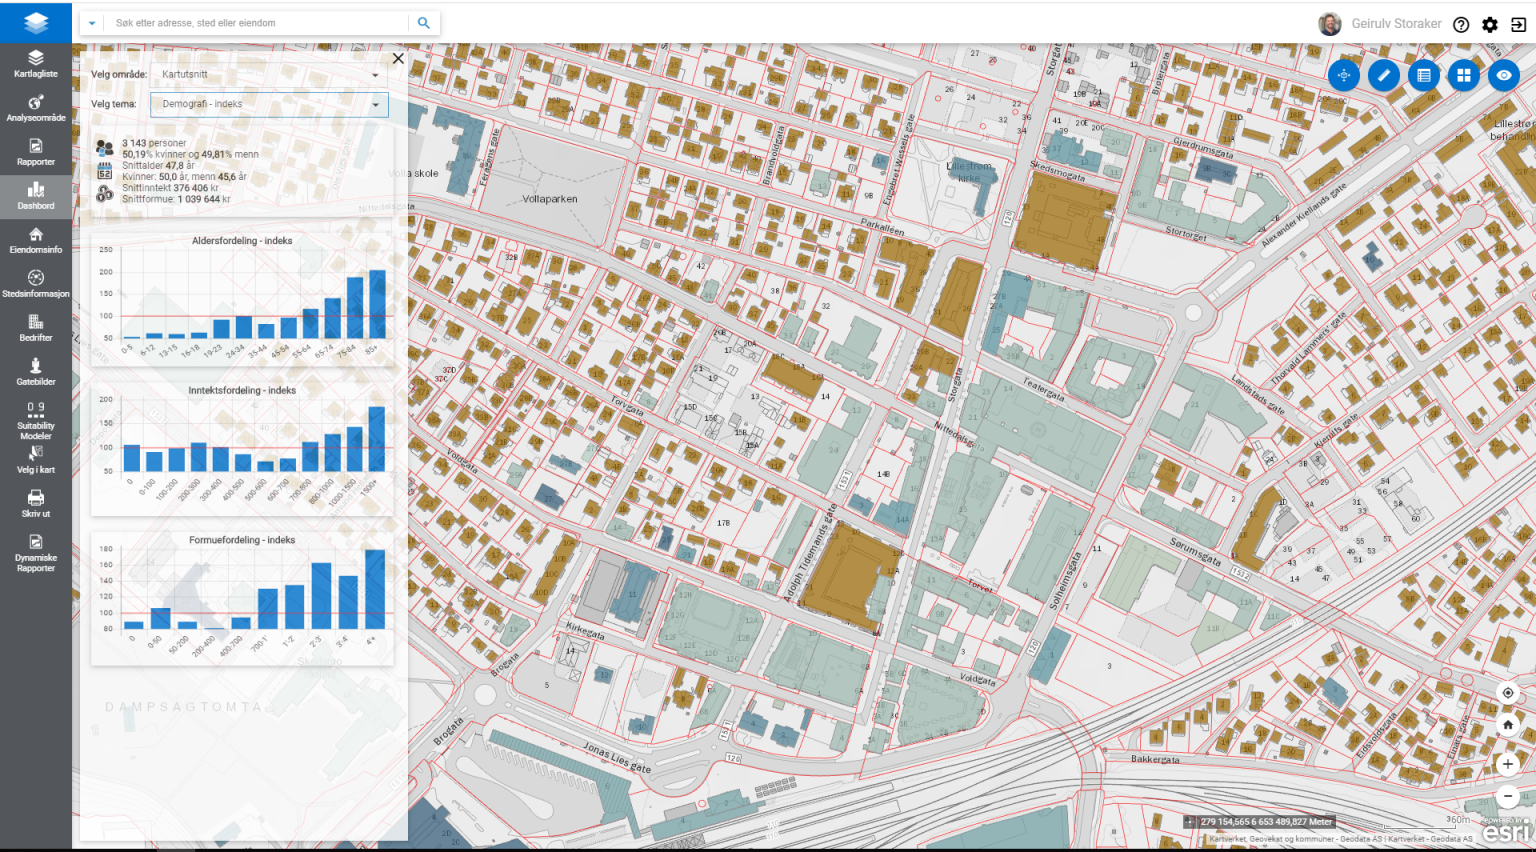Screen dimensions: 1536x852
Task: Open Stedsinformasjon in the sidebar
Action: 36,284
